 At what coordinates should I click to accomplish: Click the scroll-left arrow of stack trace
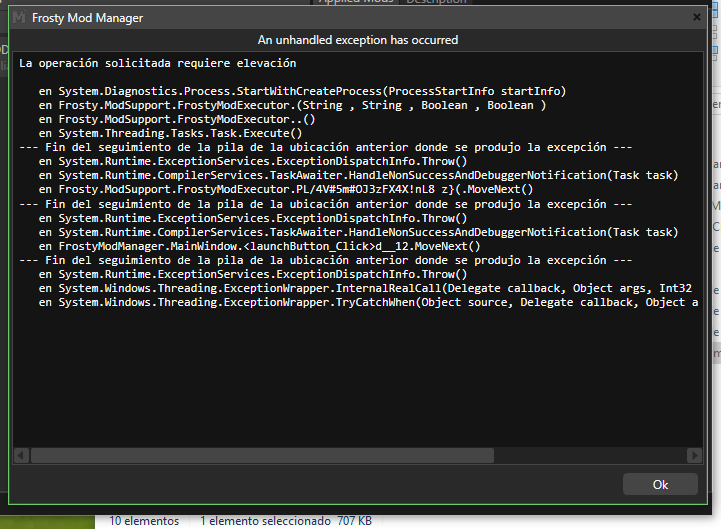[21, 455]
